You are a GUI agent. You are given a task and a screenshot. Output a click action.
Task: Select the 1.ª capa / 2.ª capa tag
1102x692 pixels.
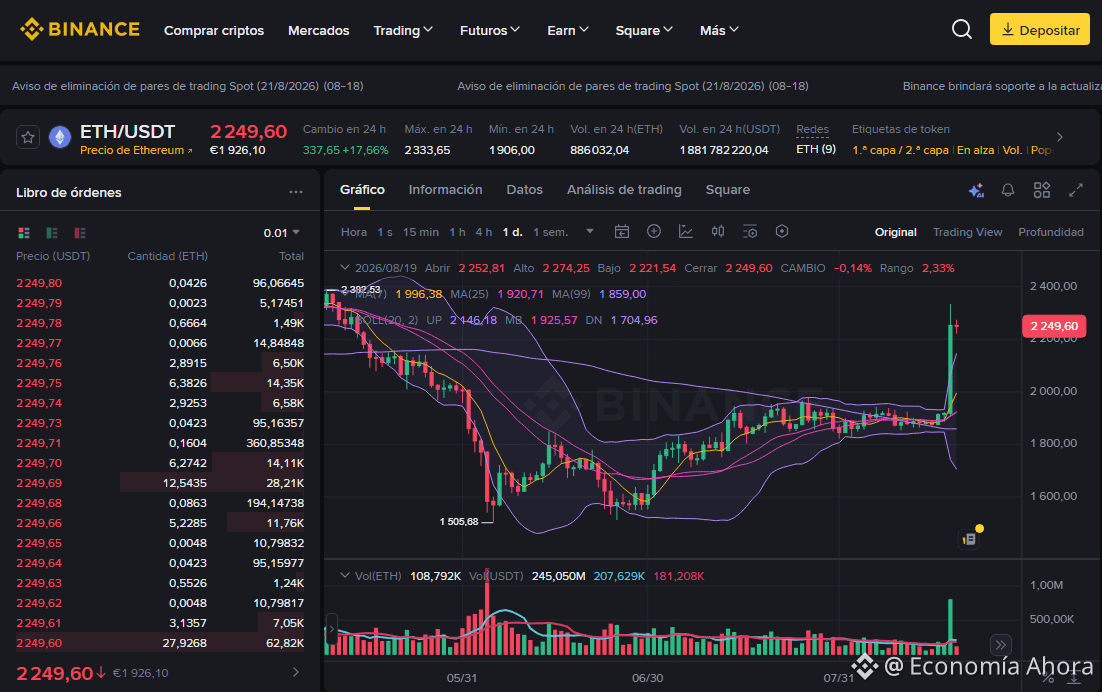pos(900,150)
